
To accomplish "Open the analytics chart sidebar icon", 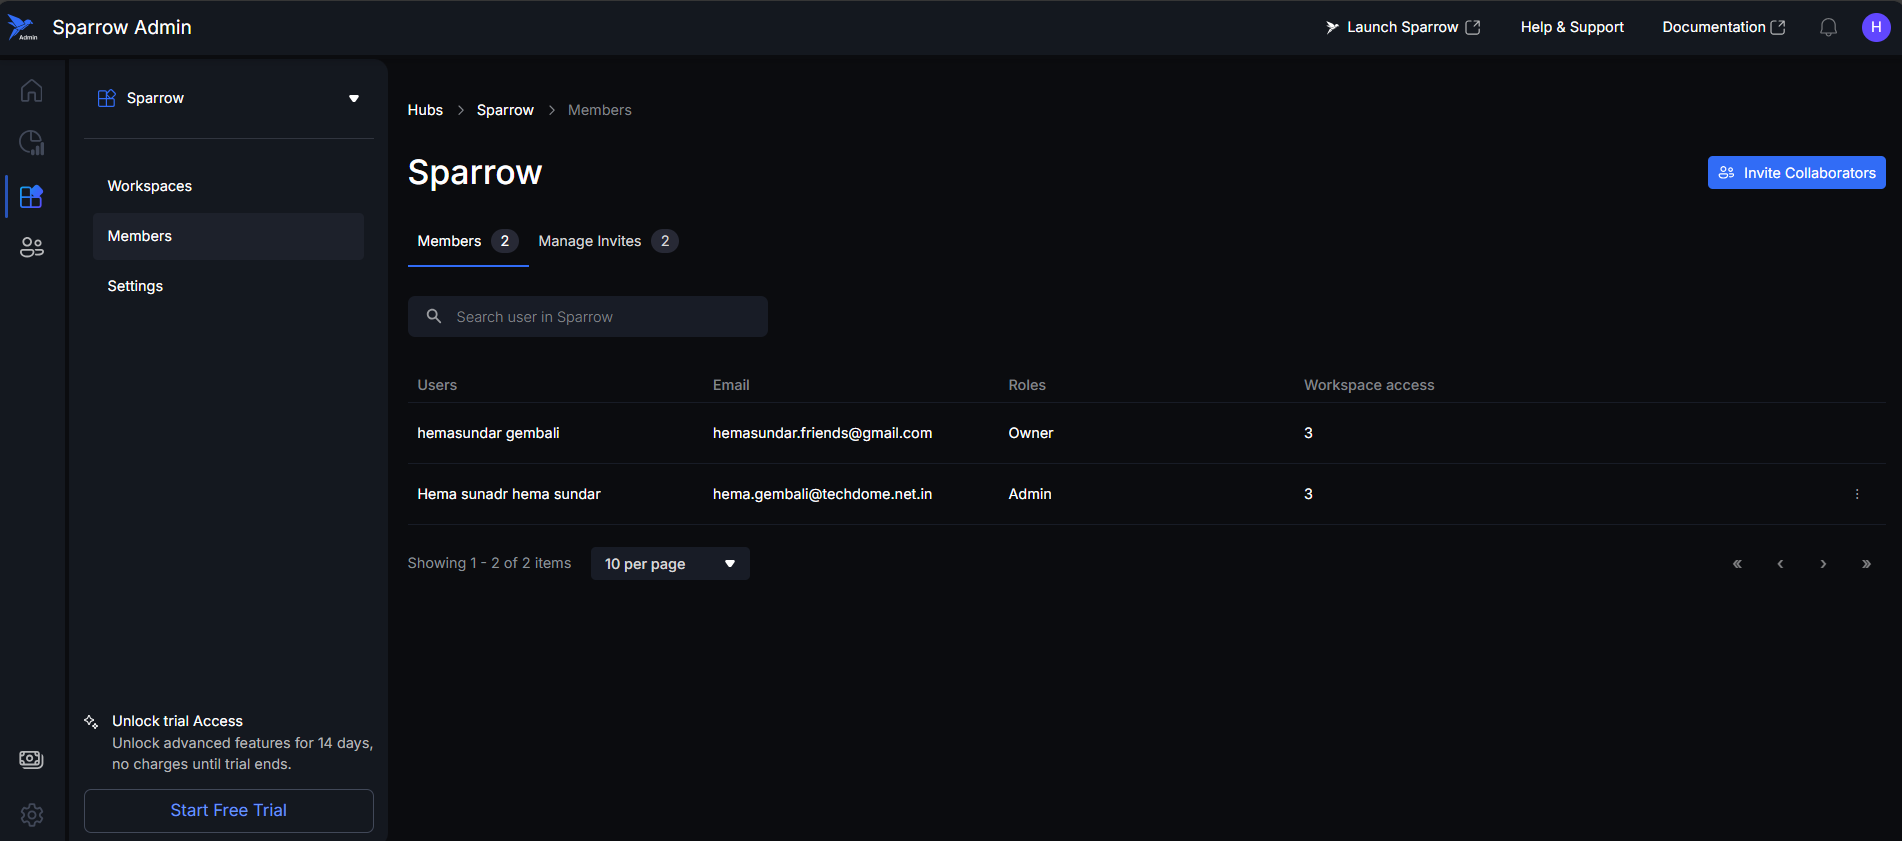I will (x=31, y=143).
